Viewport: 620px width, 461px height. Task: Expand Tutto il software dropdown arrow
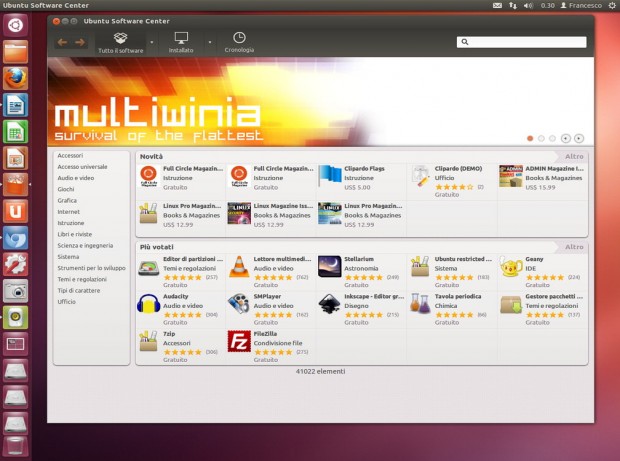[151, 42]
